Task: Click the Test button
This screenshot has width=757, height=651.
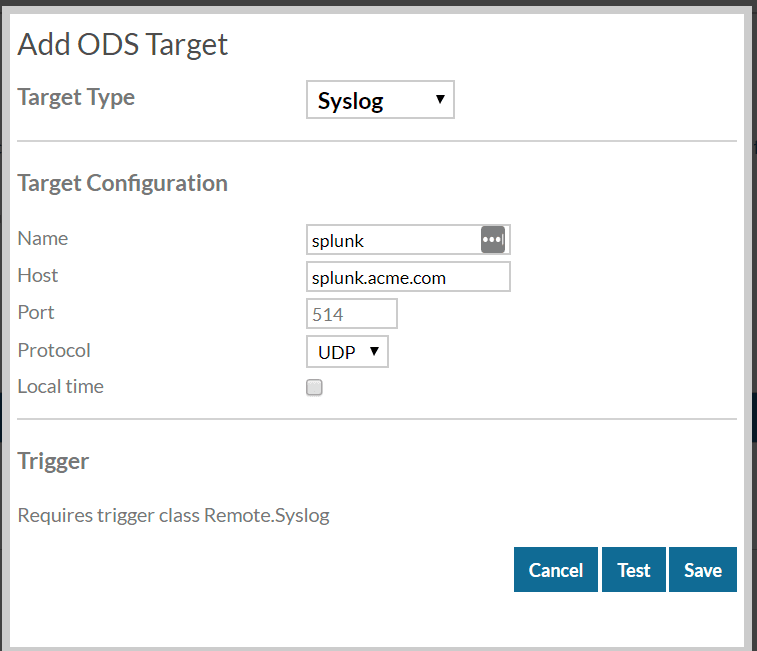Action: point(634,570)
